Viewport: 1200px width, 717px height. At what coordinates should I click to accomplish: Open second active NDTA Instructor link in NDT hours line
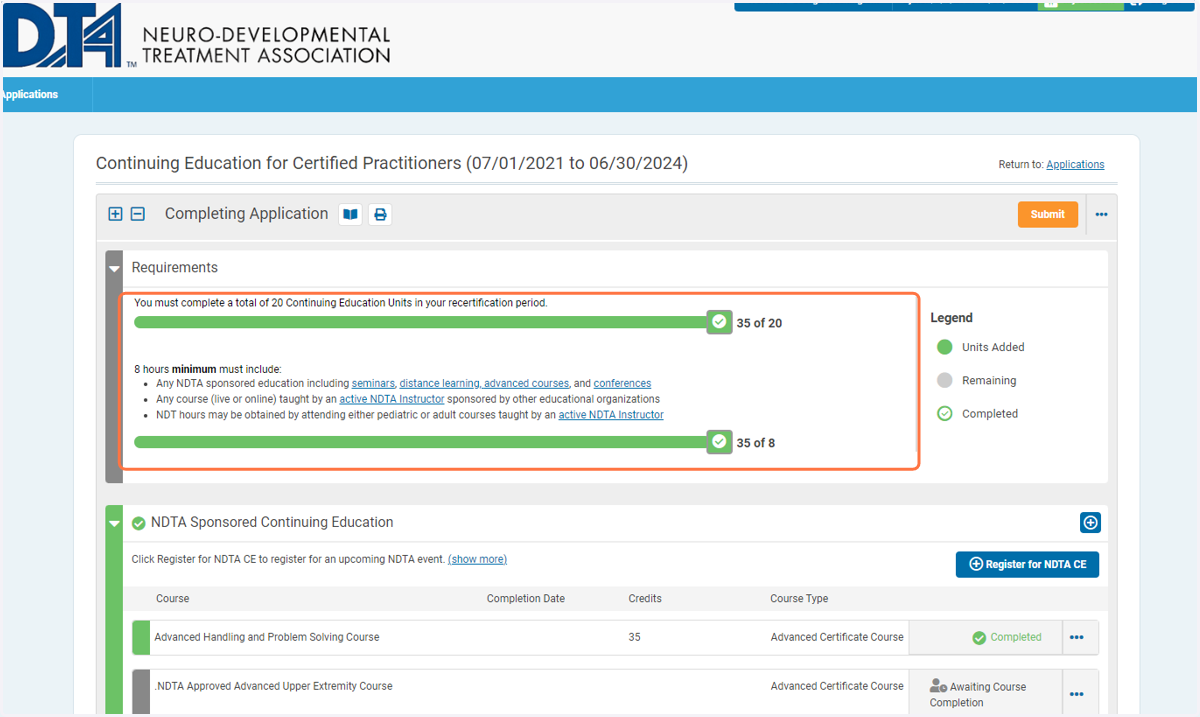[x=611, y=415]
